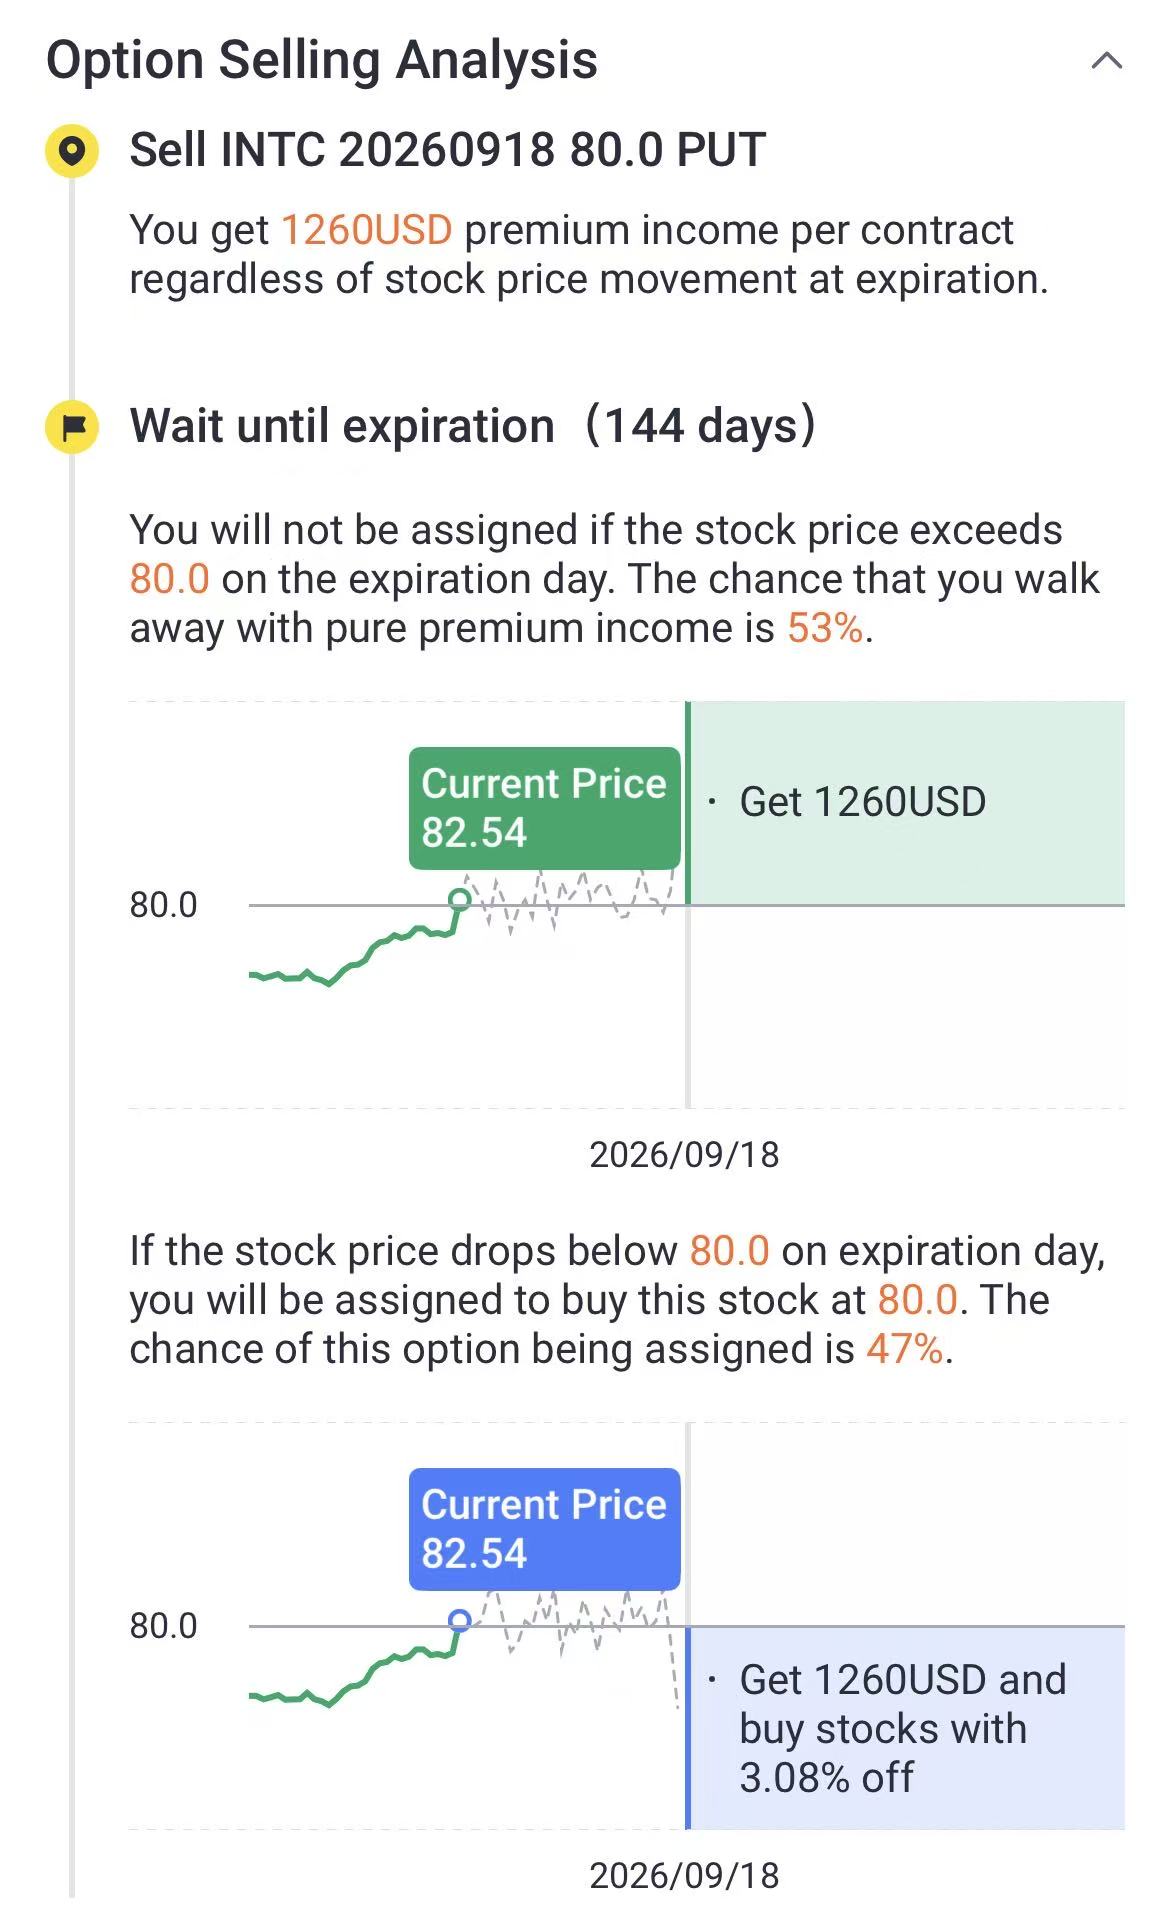The height and width of the screenshot is (1905, 1170).
Task: Tap the blue Current Price 82.54 label
Action: tap(544, 1528)
